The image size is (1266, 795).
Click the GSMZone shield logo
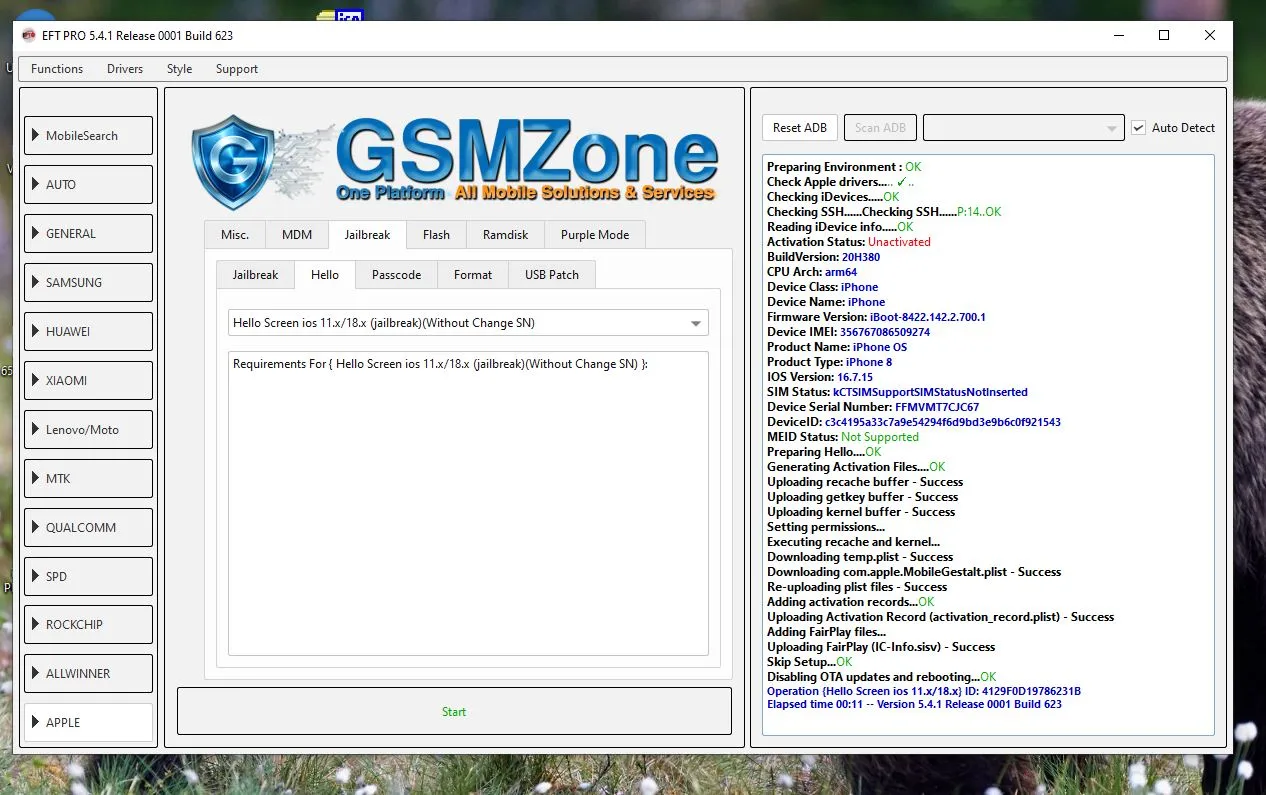pyautogui.click(x=231, y=160)
